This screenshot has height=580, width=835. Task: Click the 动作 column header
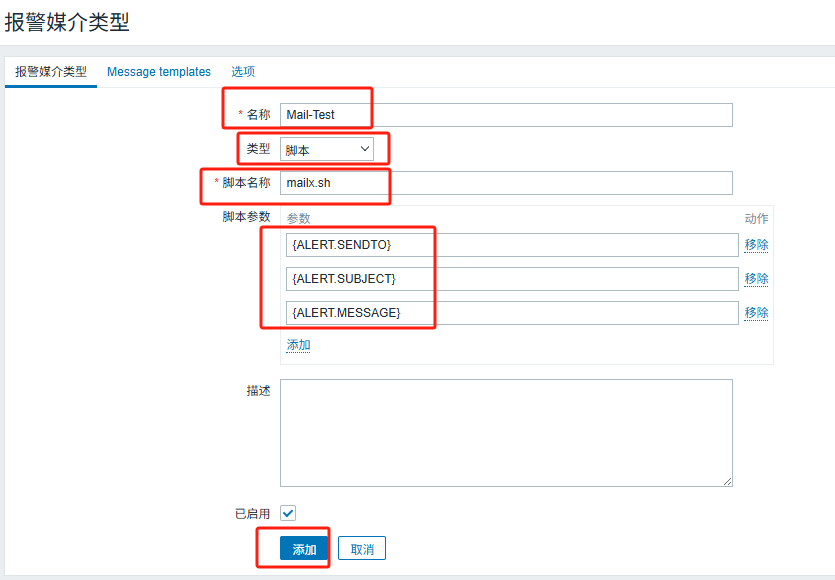click(x=756, y=218)
